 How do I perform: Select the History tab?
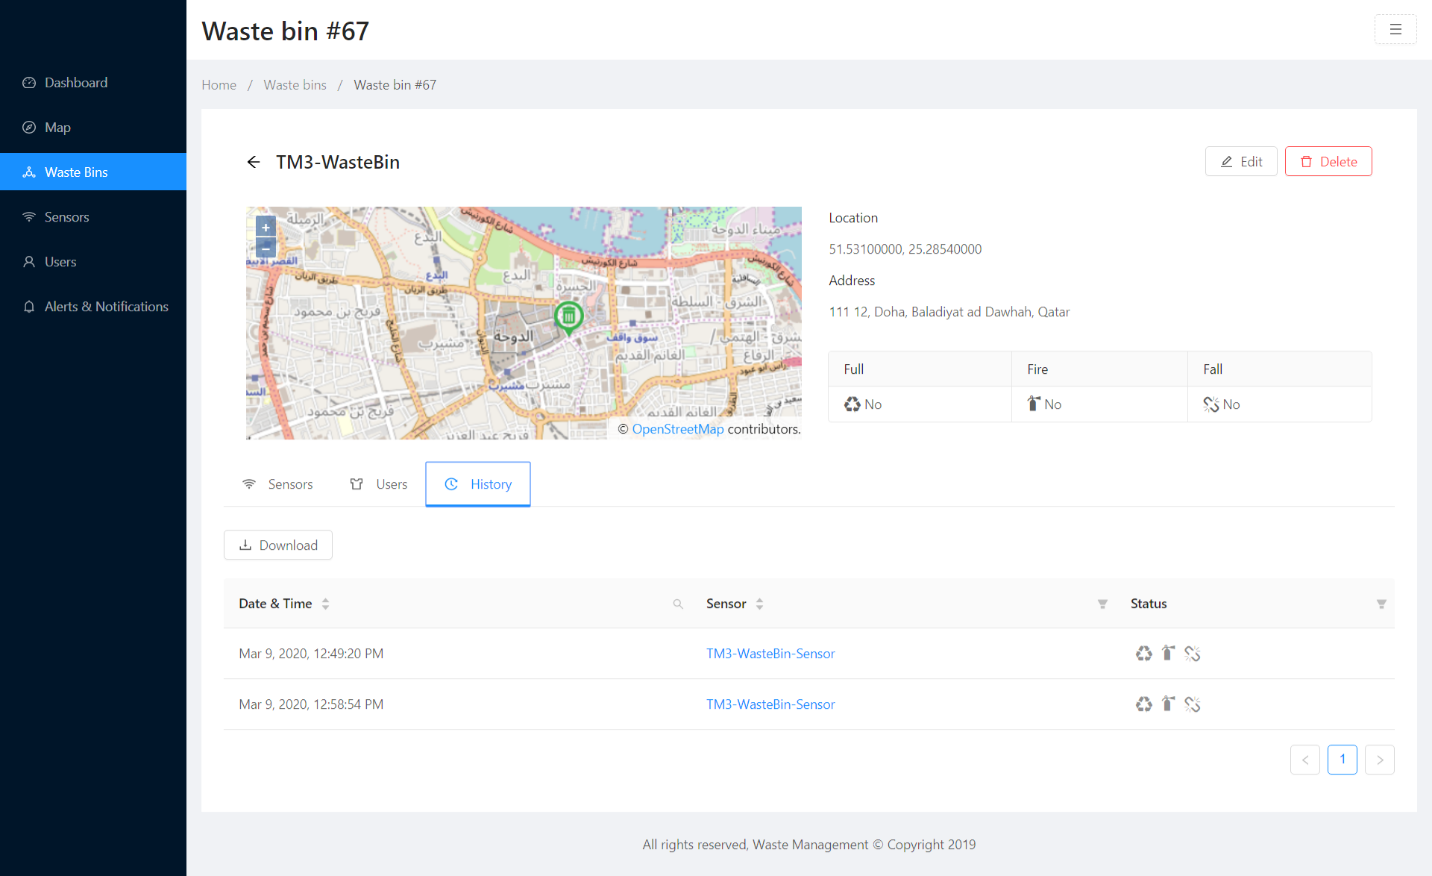coord(478,484)
